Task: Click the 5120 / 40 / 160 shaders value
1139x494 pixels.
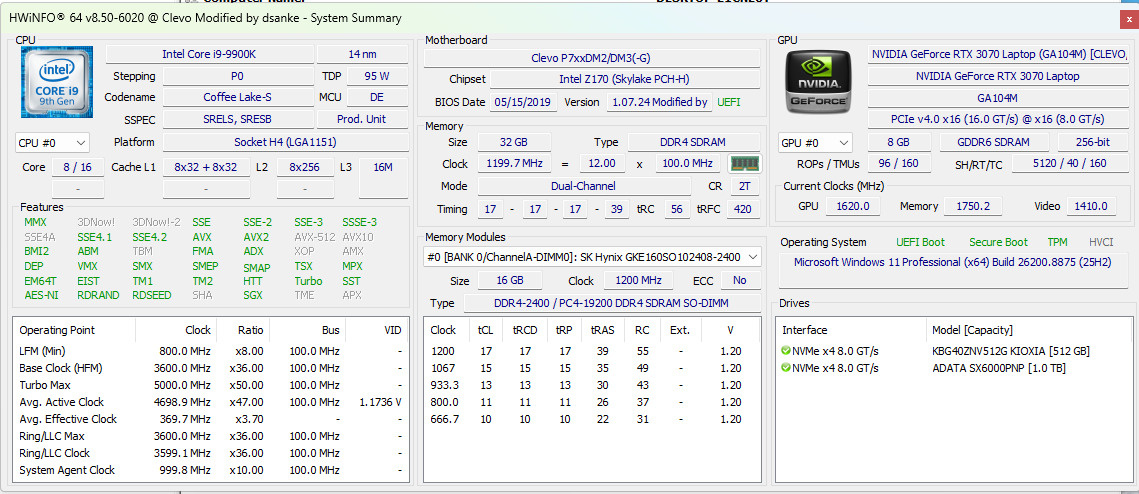Action: click(x=1070, y=164)
